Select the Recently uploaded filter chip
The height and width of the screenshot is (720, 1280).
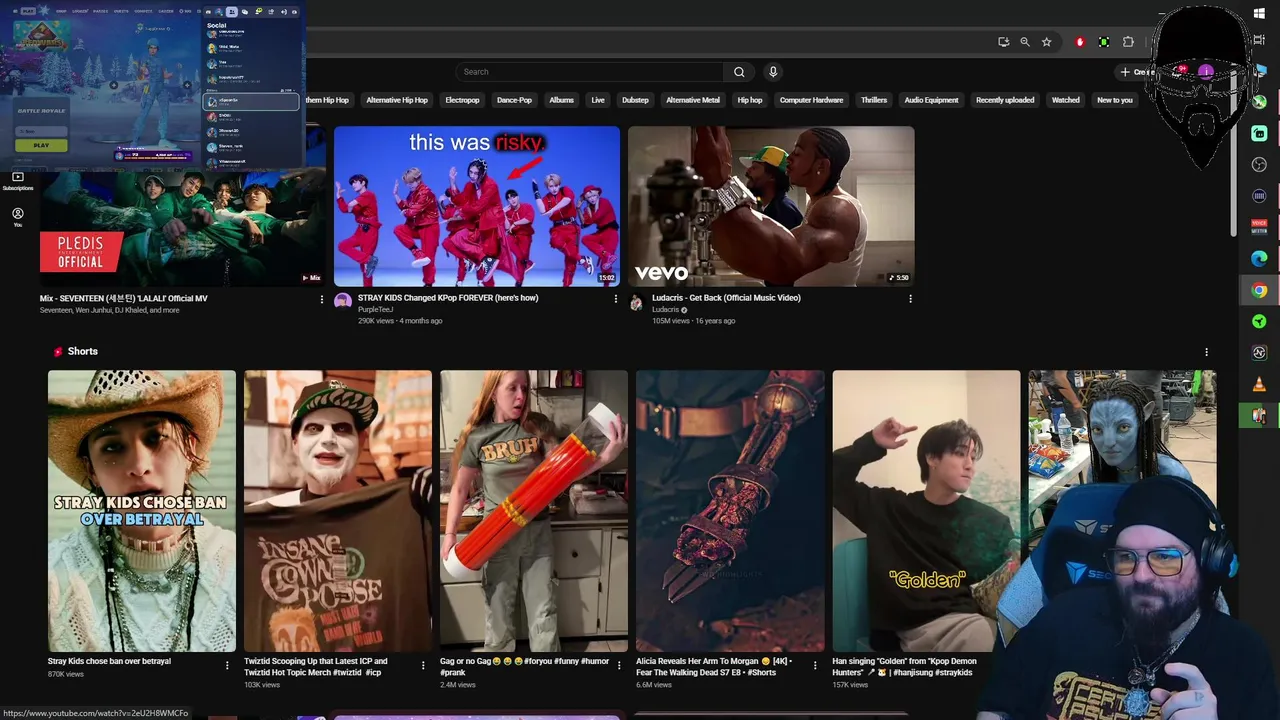click(x=1005, y=100)
